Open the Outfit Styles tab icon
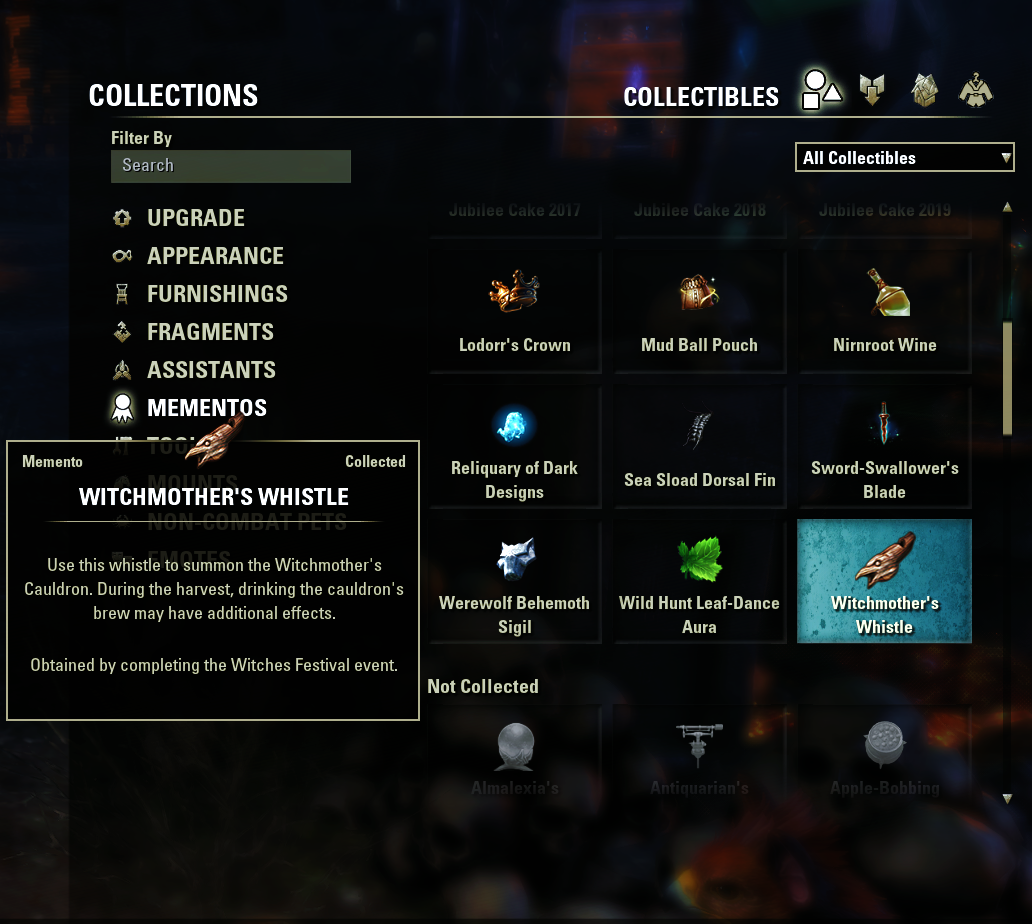Viewport: 1032px width, 924px height. (x=975, y=90)
